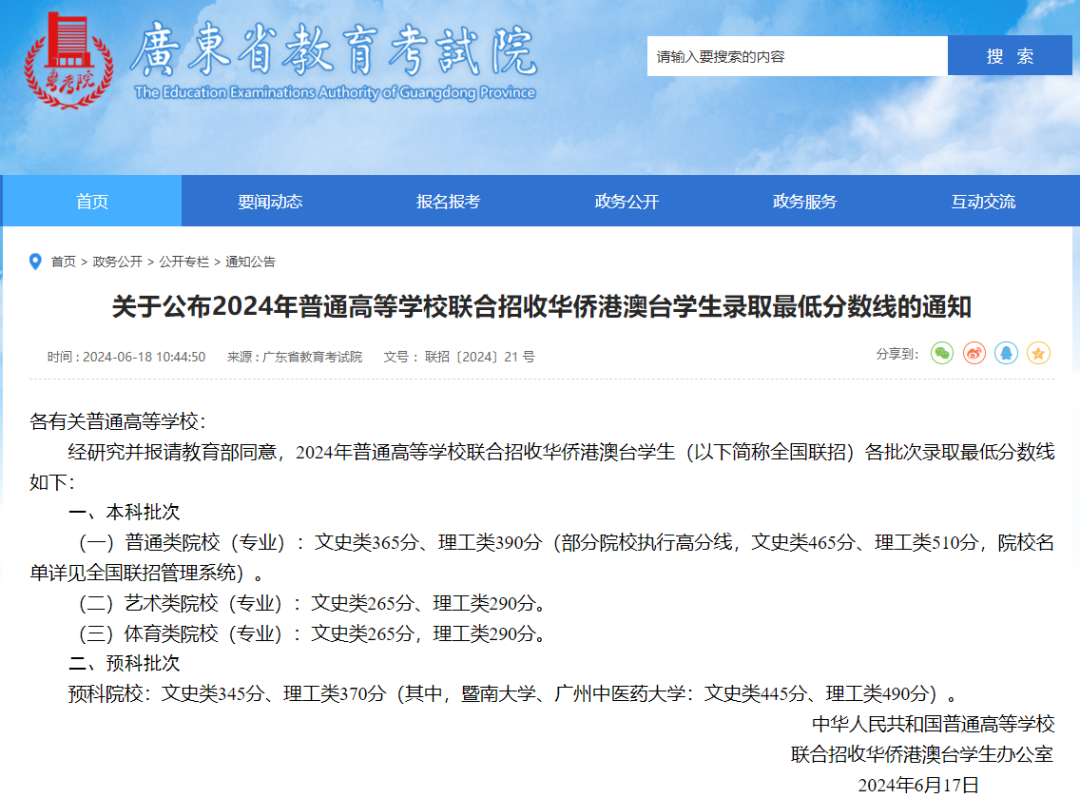The height and width of the screenshot is (798, 1080).
Task: Click the 分享到 label
Action: point(897,354)
